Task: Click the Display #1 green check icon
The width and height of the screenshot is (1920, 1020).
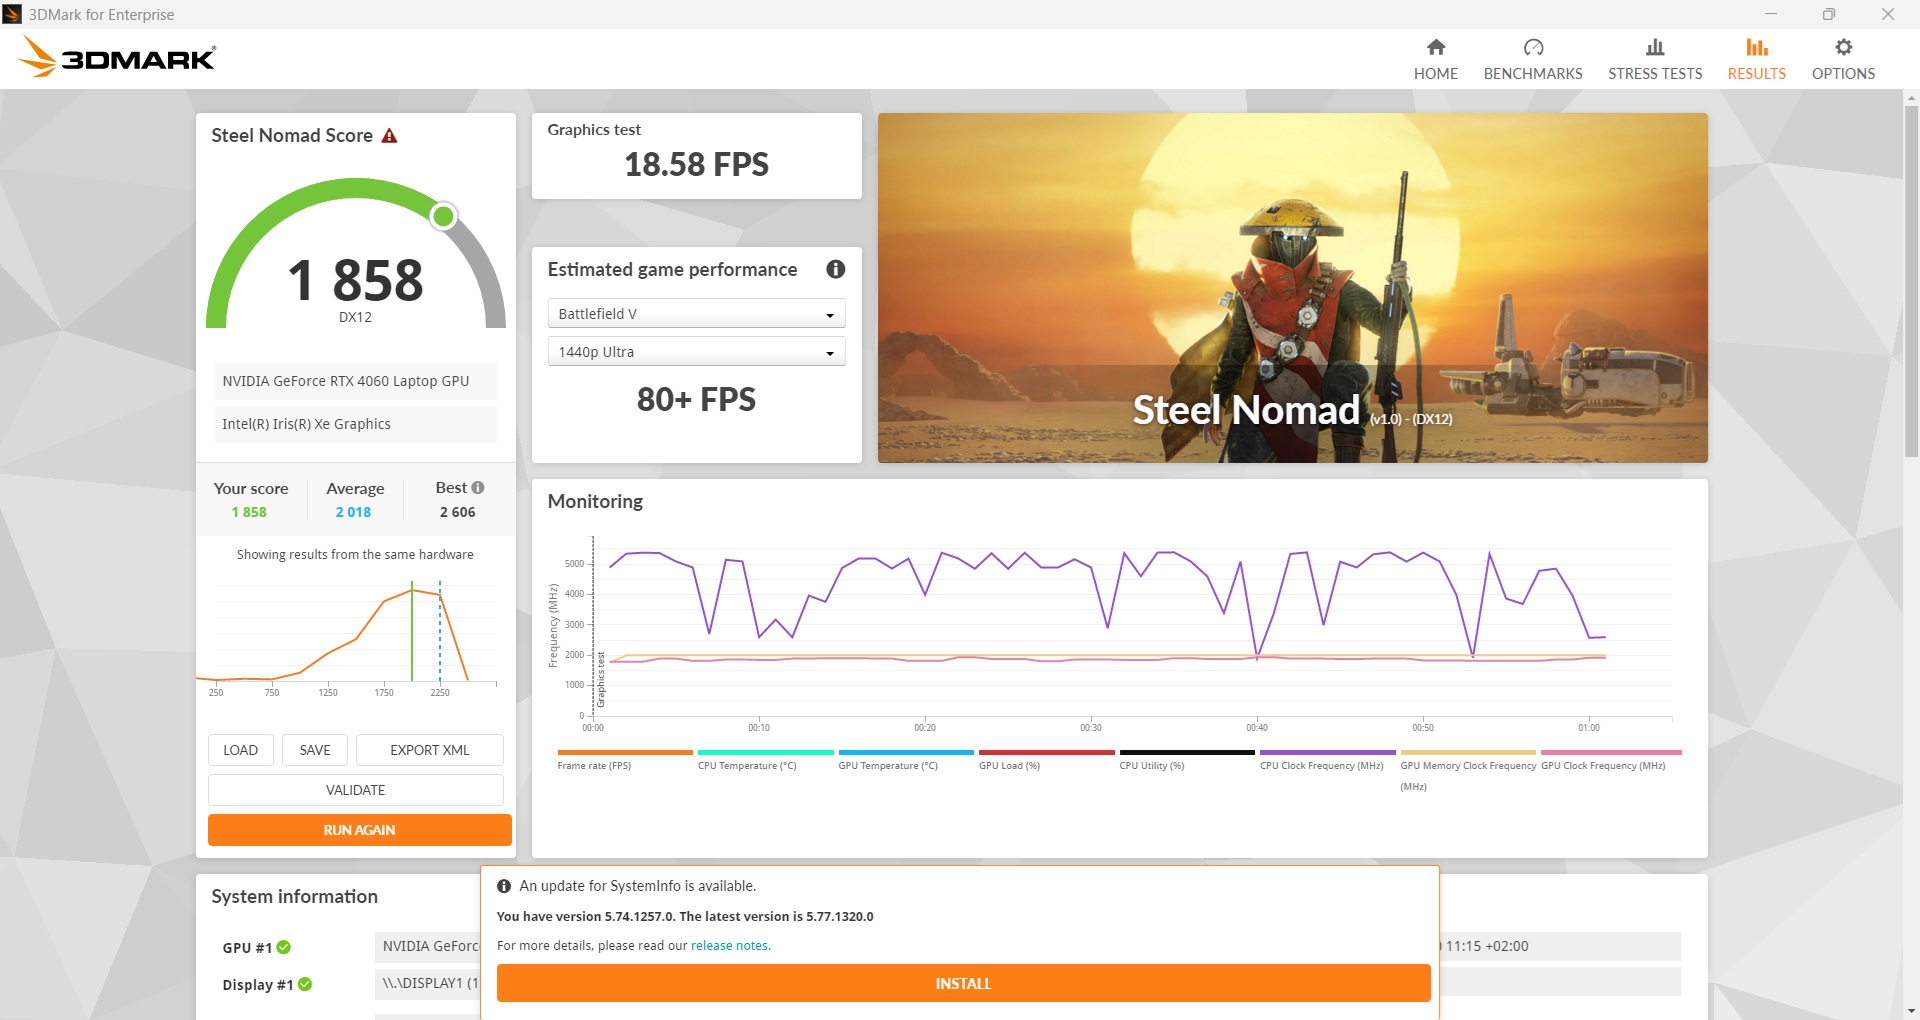Action: 305,984
